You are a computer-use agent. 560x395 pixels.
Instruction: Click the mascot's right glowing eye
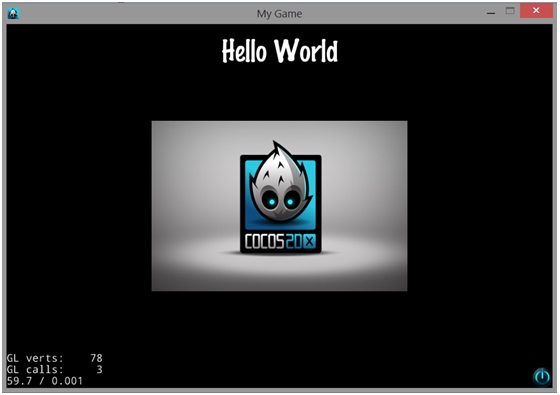(x=290, y=202)
